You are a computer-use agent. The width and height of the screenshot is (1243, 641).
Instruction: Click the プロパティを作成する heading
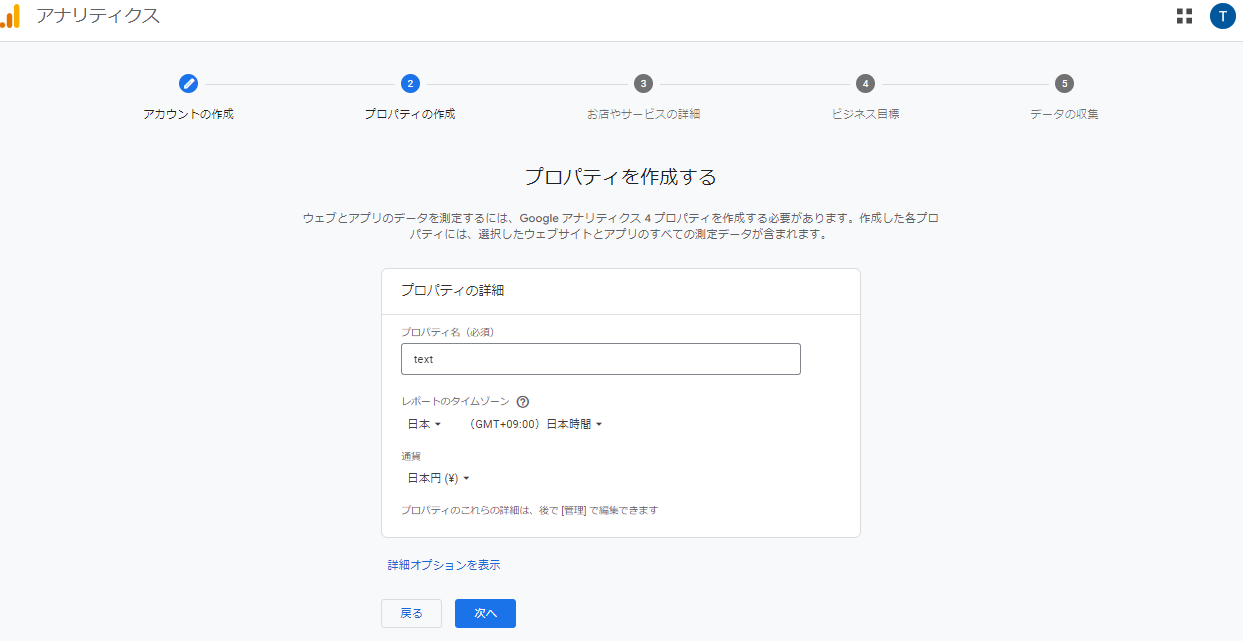(x=621, y=177)
